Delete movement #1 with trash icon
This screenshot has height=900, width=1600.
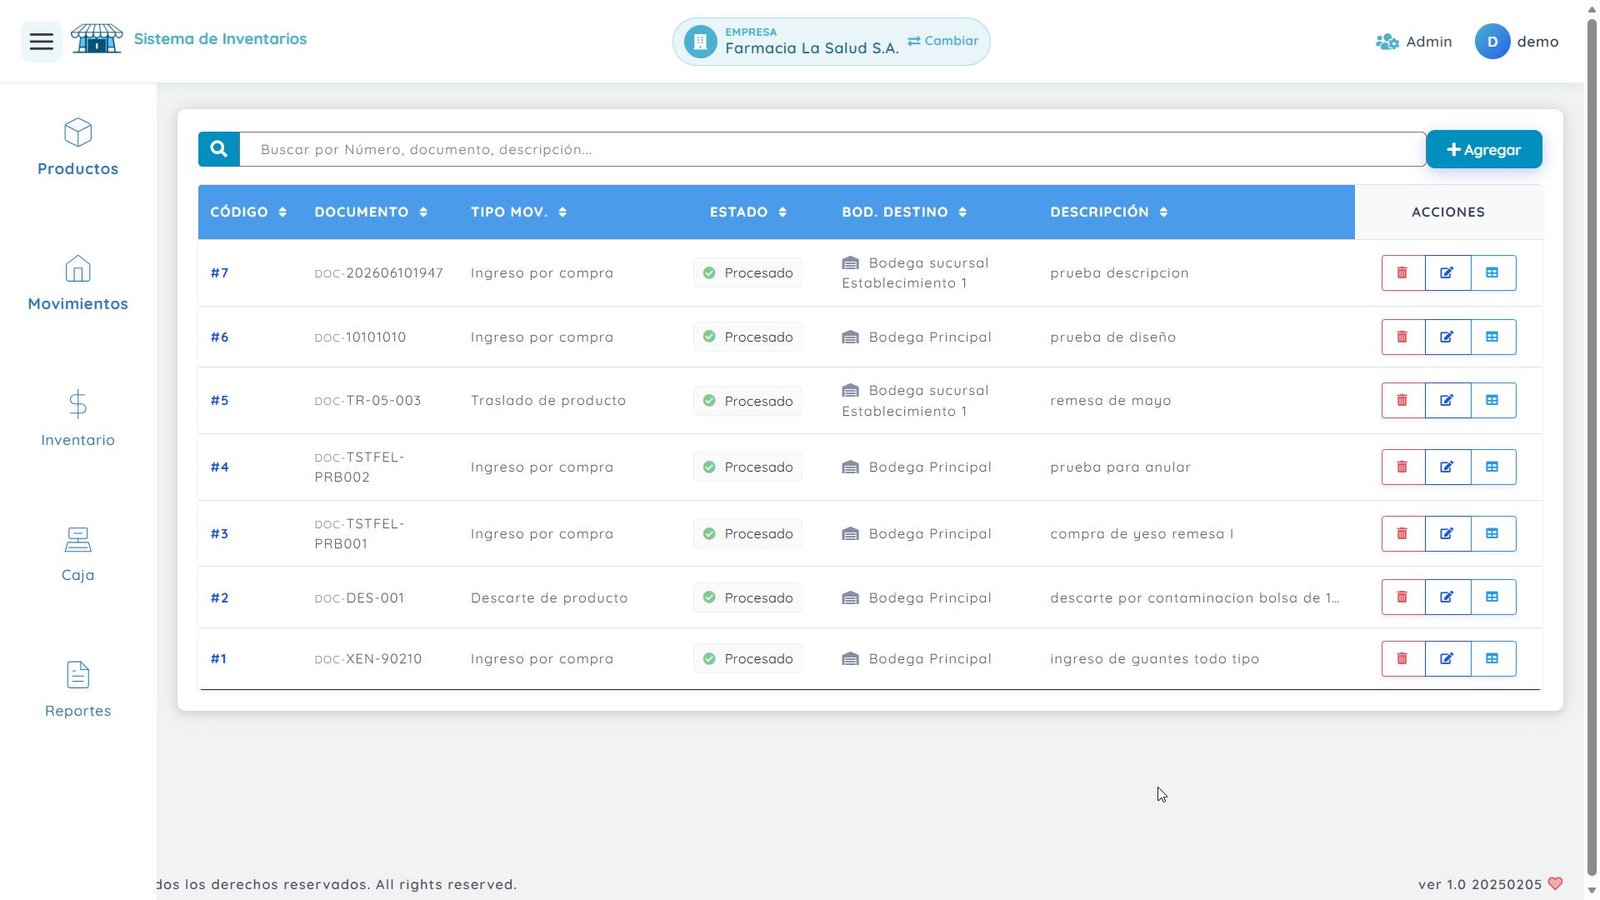click(1402, 659)
